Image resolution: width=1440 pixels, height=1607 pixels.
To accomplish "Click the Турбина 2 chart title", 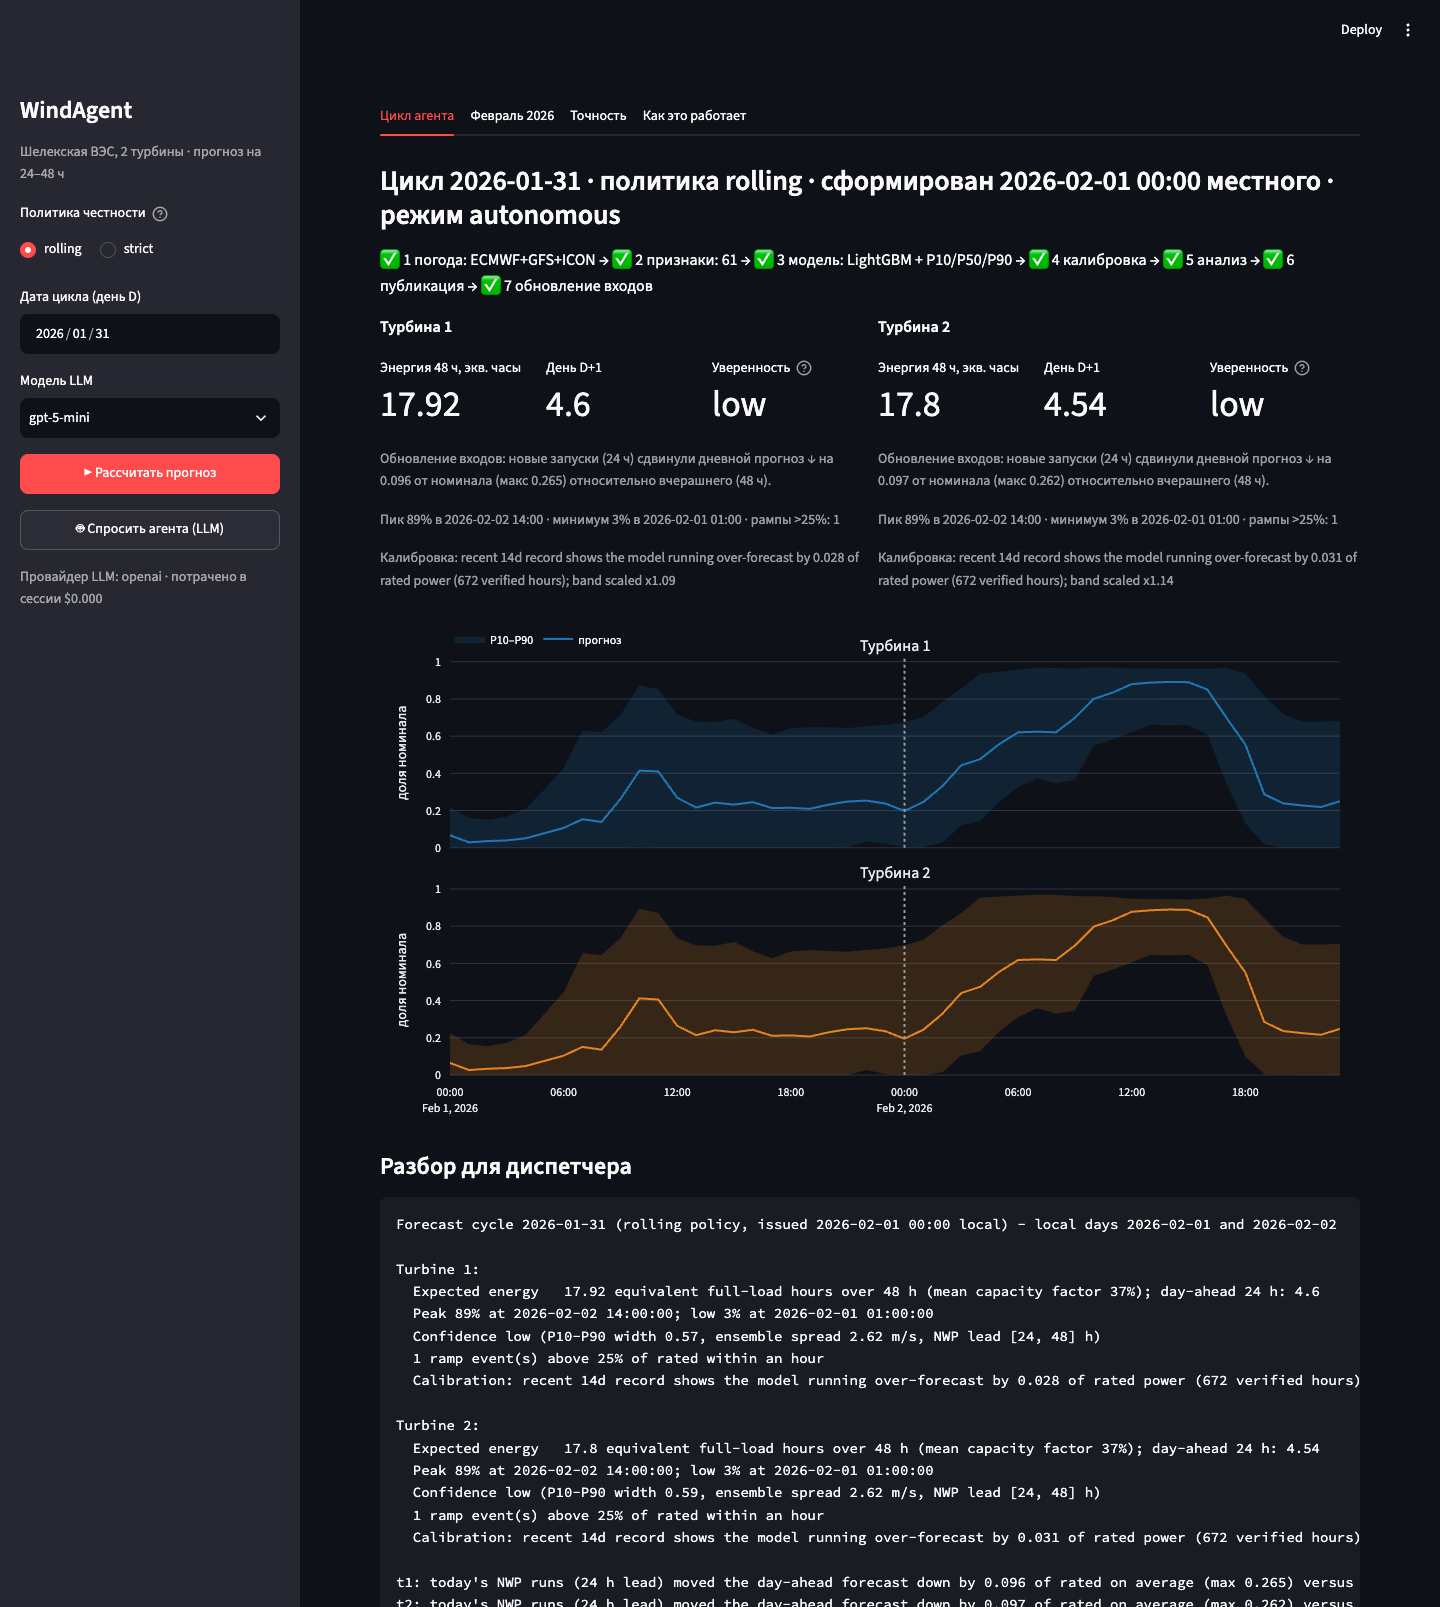I will click(895, 873).
